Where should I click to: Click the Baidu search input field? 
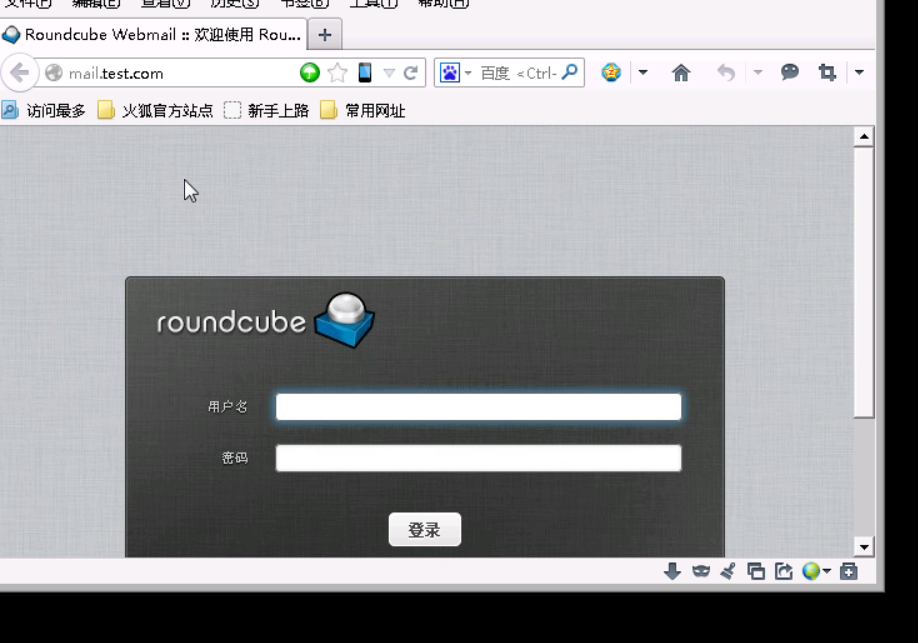click(518, 73)
